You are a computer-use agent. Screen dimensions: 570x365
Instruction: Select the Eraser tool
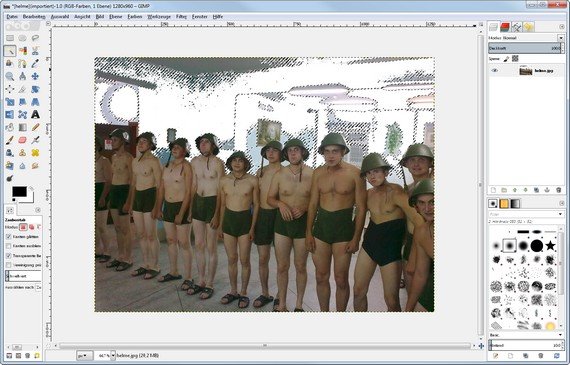[23, 140]
